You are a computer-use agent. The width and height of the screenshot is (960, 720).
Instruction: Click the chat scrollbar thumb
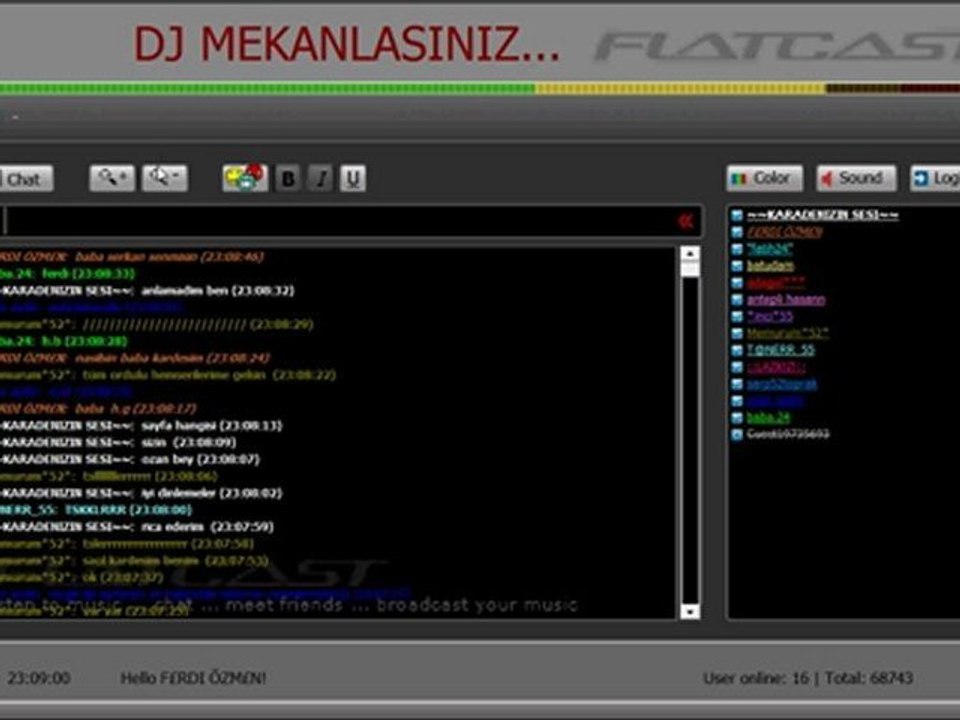(x=690, y=269)
